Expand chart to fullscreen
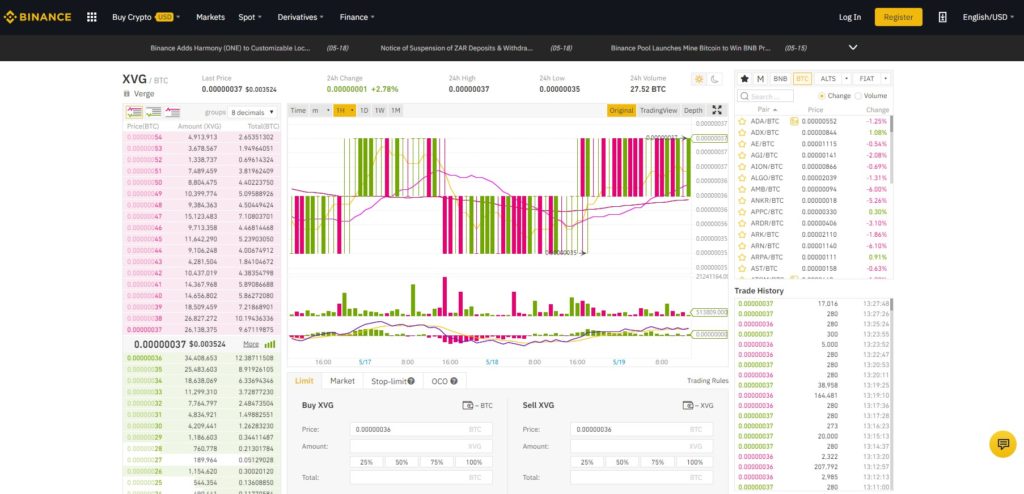Image resolution: width=1024 pixels, height=494 pixels. tap(717, 110)
